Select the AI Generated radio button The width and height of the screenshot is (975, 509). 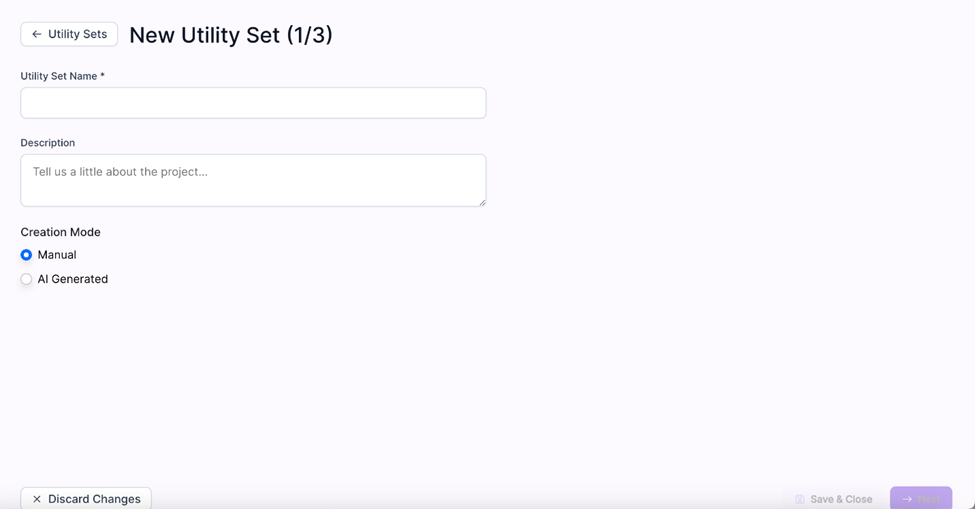26,279
